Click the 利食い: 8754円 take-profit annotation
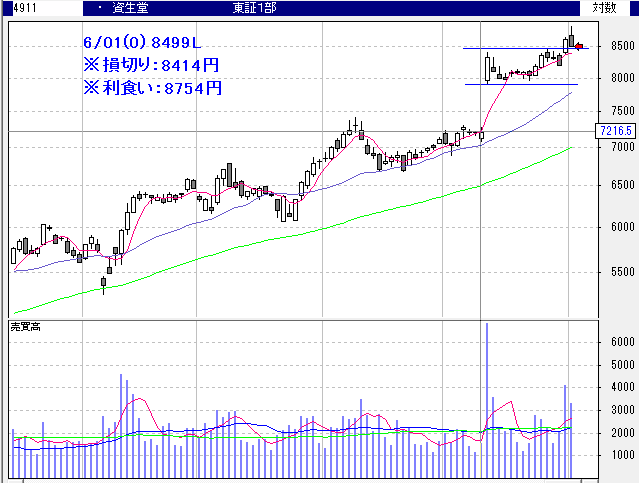This screenshot has height=483, width=639. (150, 87)
